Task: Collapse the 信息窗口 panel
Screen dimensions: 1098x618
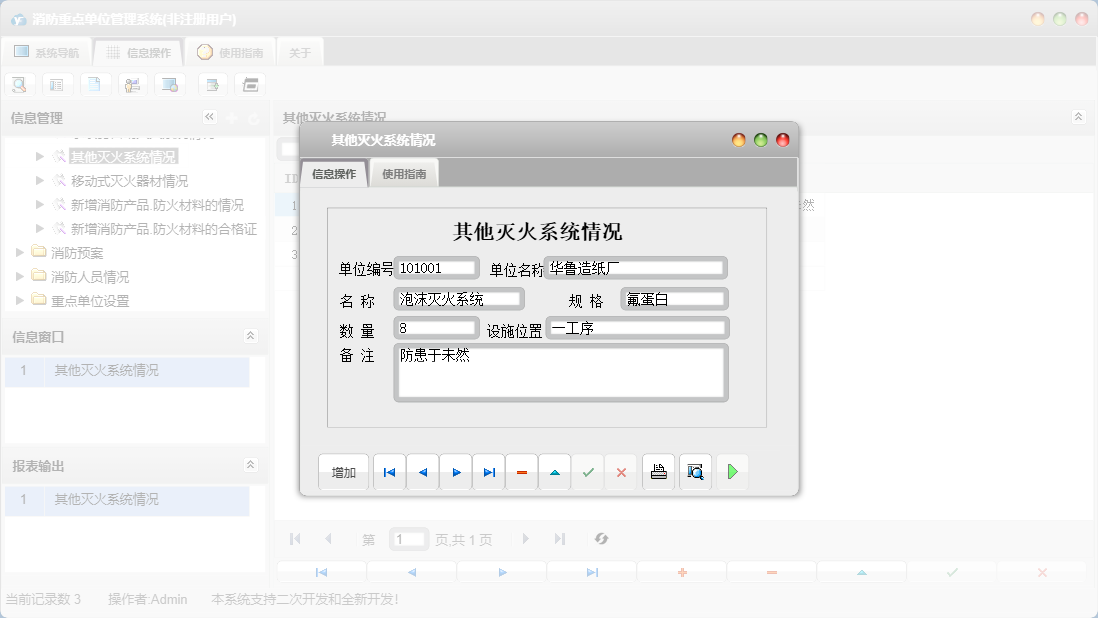Action: (251, 336)
